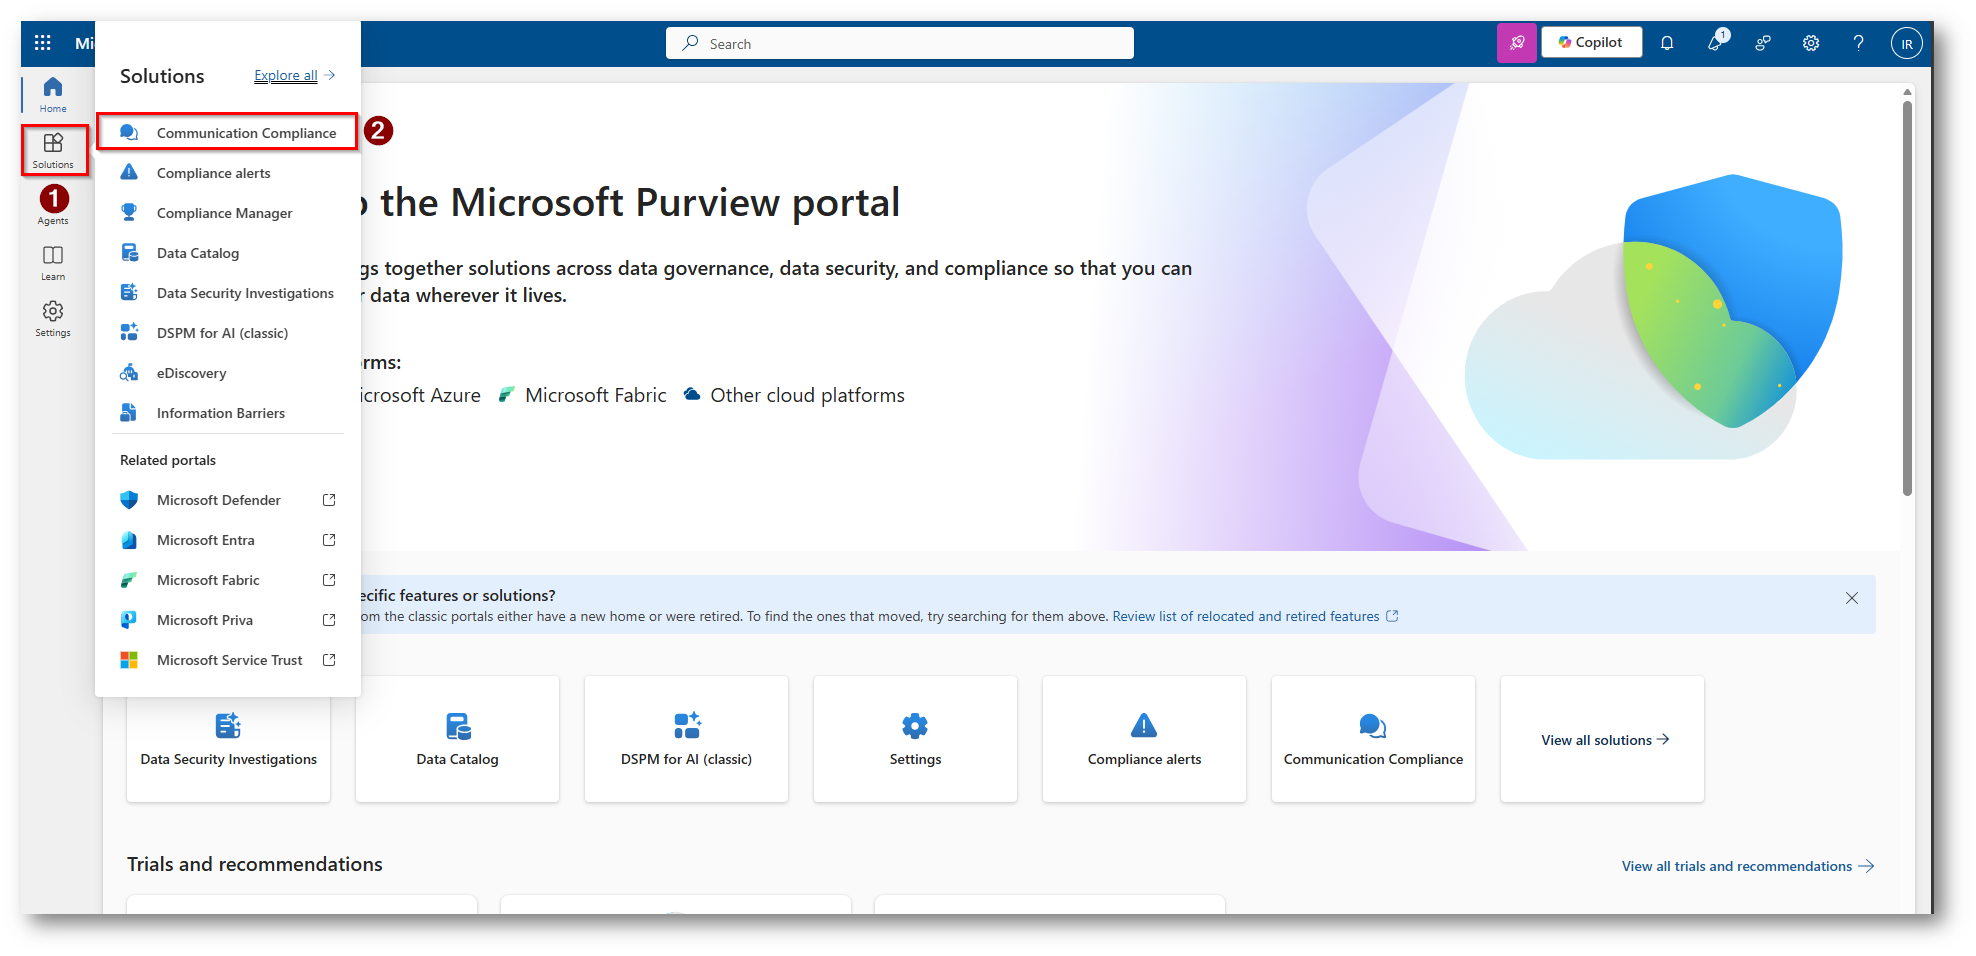The image size is (1976, 956).
Task: Open the Microsoft Fabric related portal
Action: [x=228, y=580]
